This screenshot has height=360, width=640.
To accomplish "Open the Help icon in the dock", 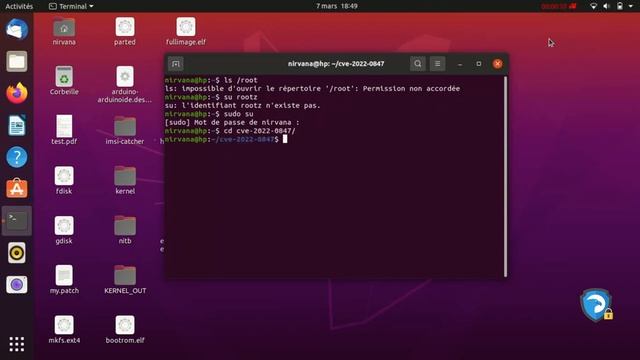I will pyautogui.click(x=17, y=157).
